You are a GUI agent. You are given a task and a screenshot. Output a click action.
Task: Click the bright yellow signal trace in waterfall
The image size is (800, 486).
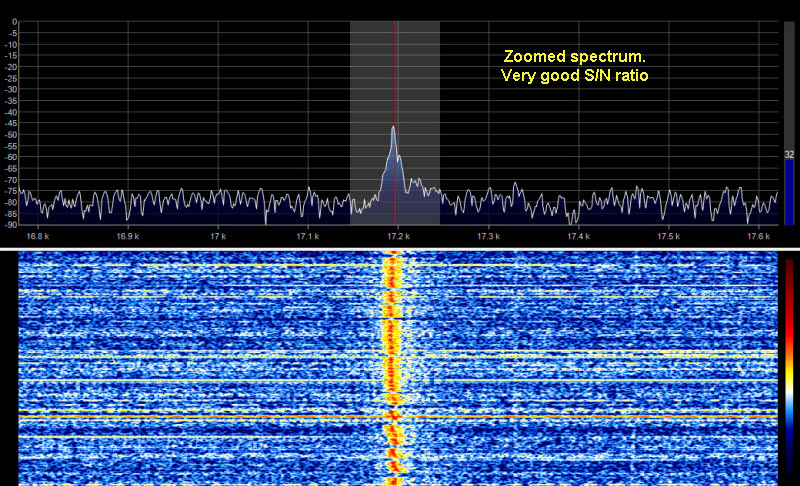392,360
